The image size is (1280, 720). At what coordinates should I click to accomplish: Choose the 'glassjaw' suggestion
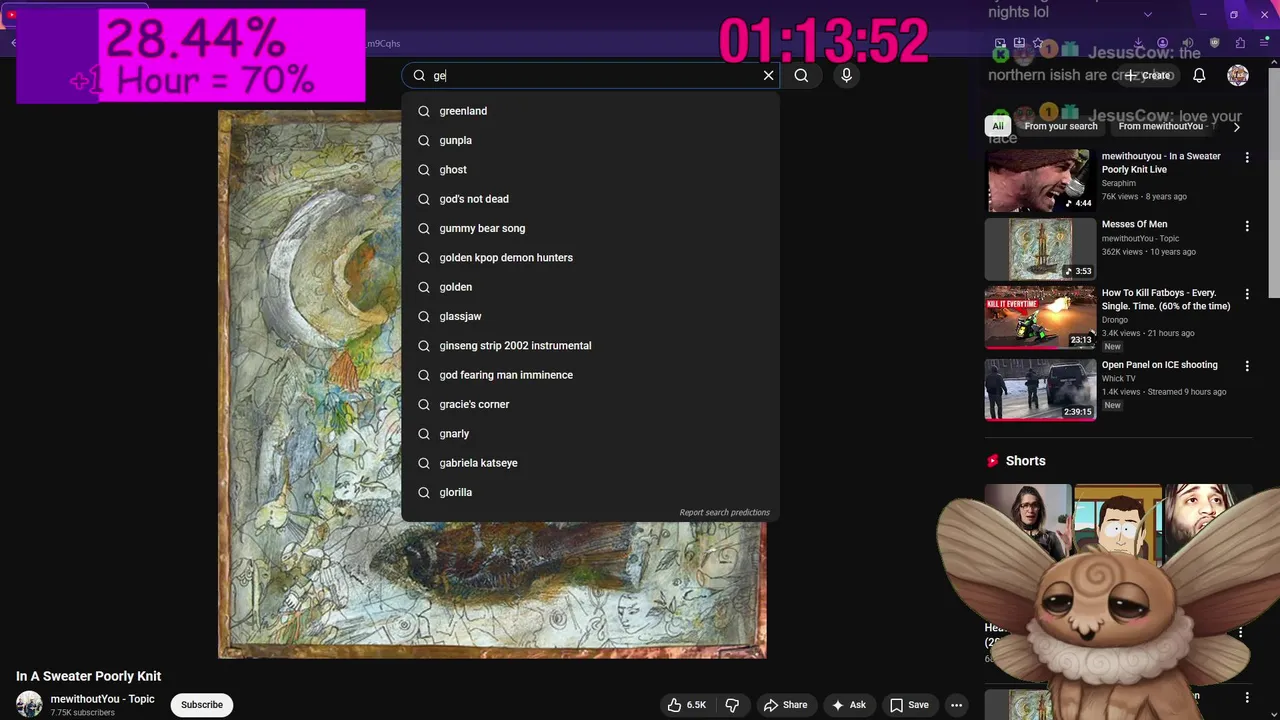click(590, 316)
